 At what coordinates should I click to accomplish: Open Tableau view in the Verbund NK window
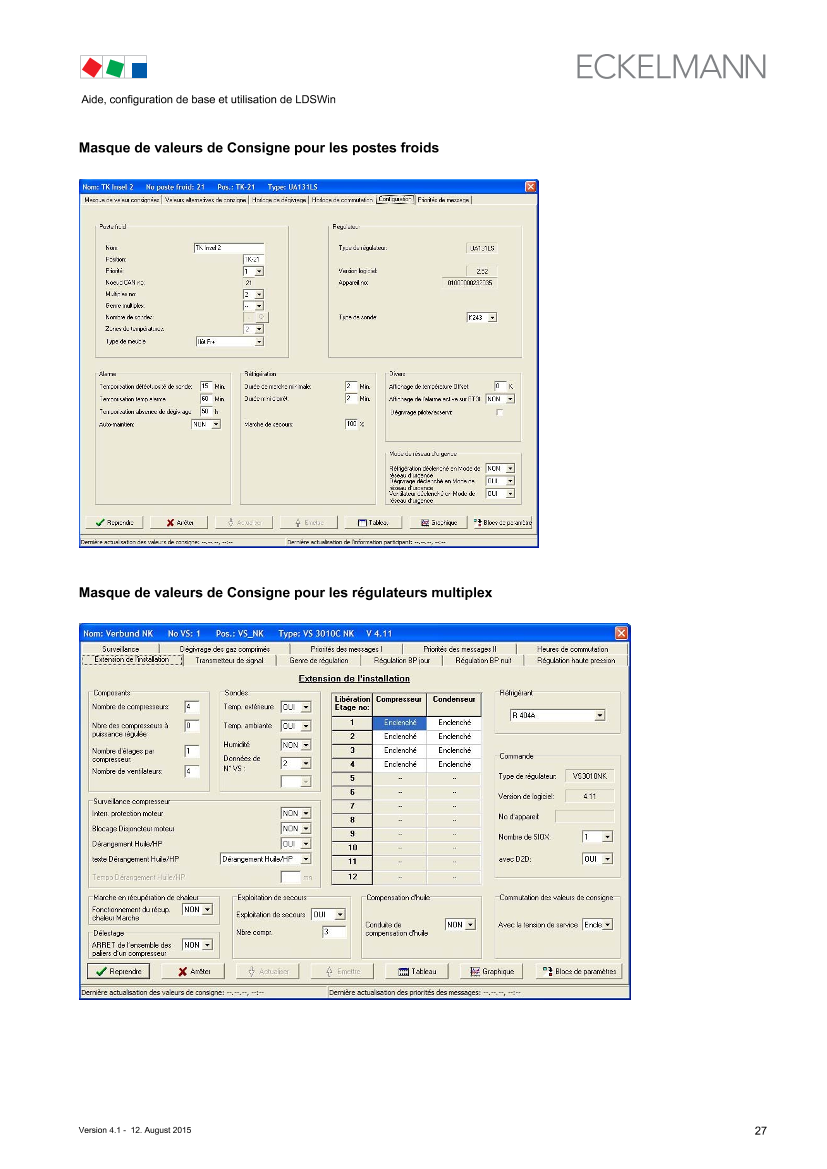[x=417, y=971]
